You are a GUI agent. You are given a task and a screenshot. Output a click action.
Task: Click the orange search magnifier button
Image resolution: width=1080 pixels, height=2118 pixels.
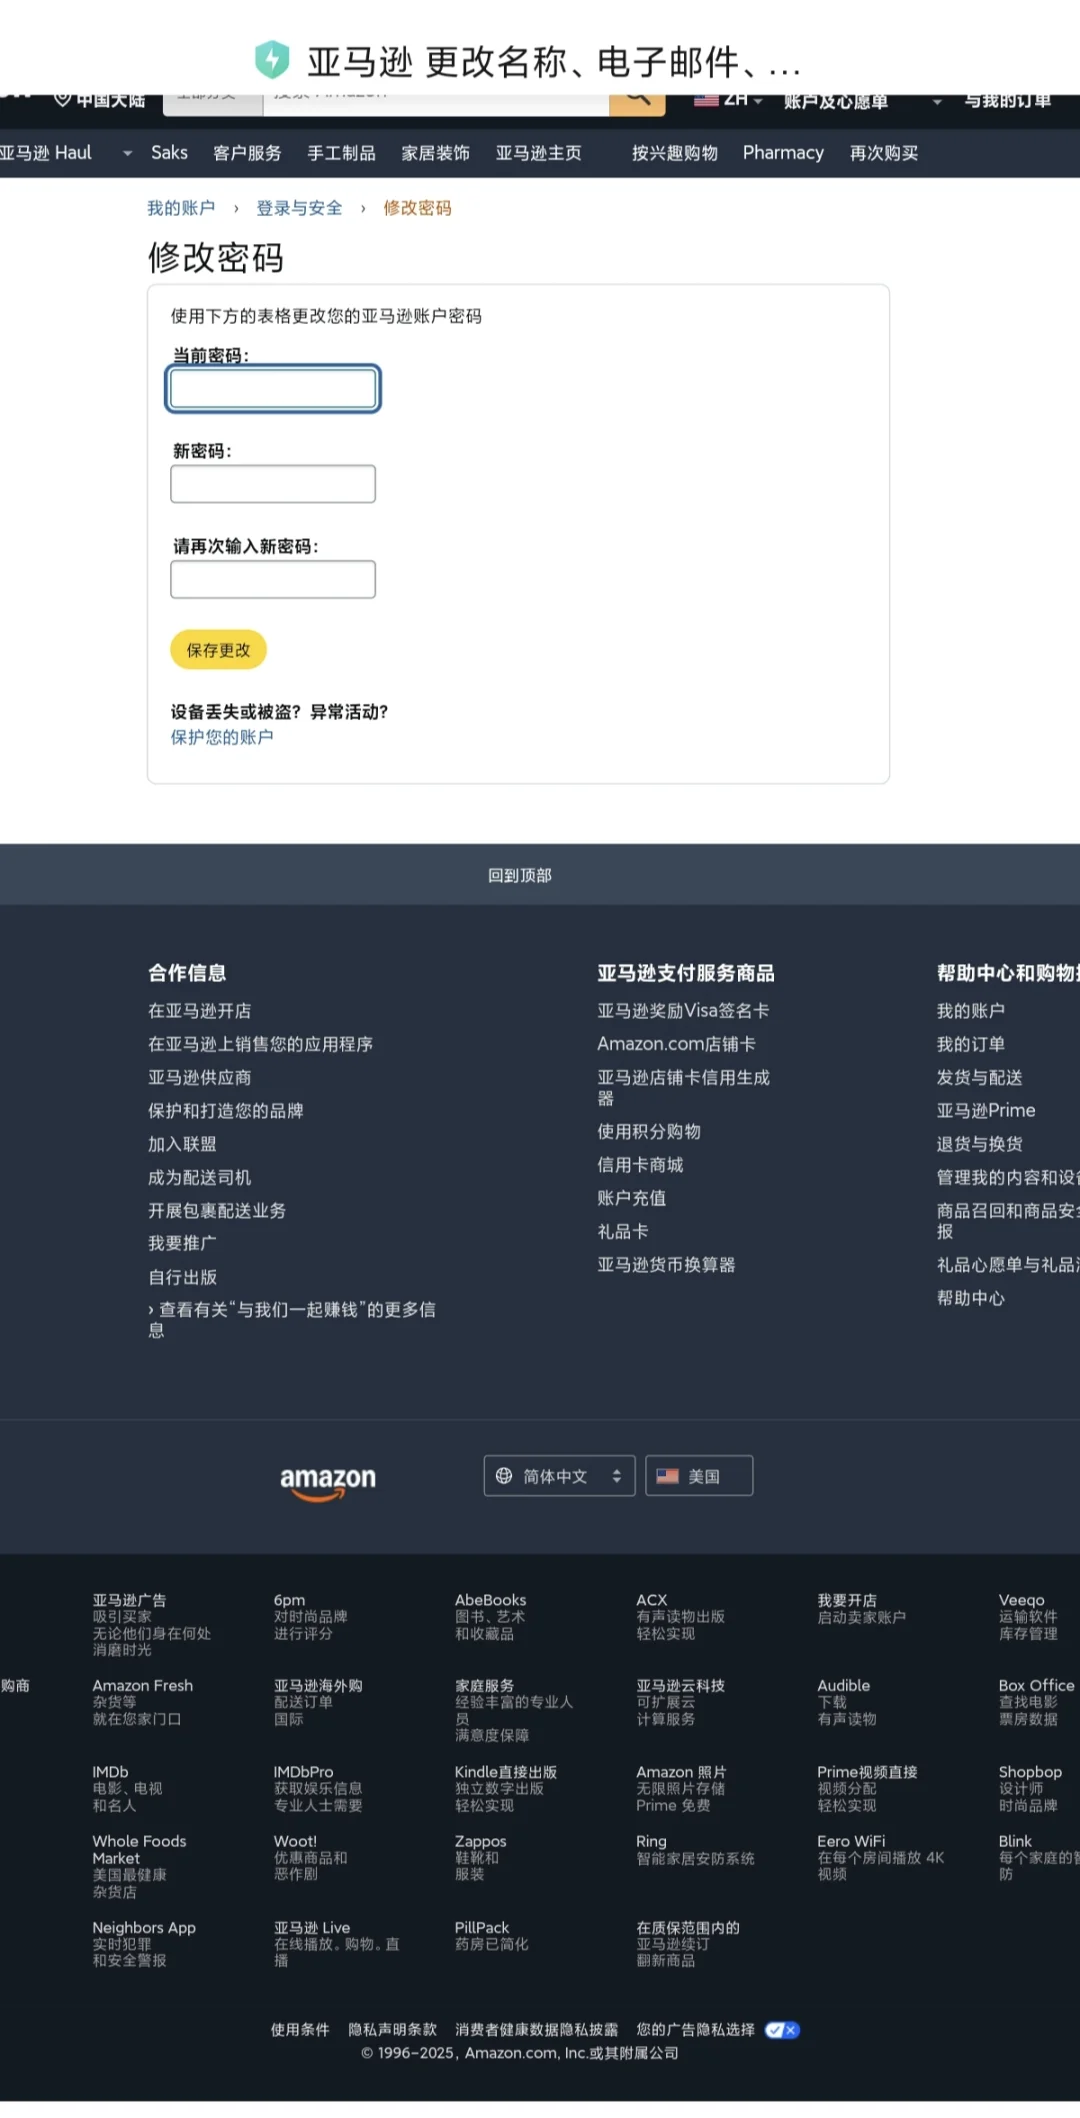(x=637, y=103)
